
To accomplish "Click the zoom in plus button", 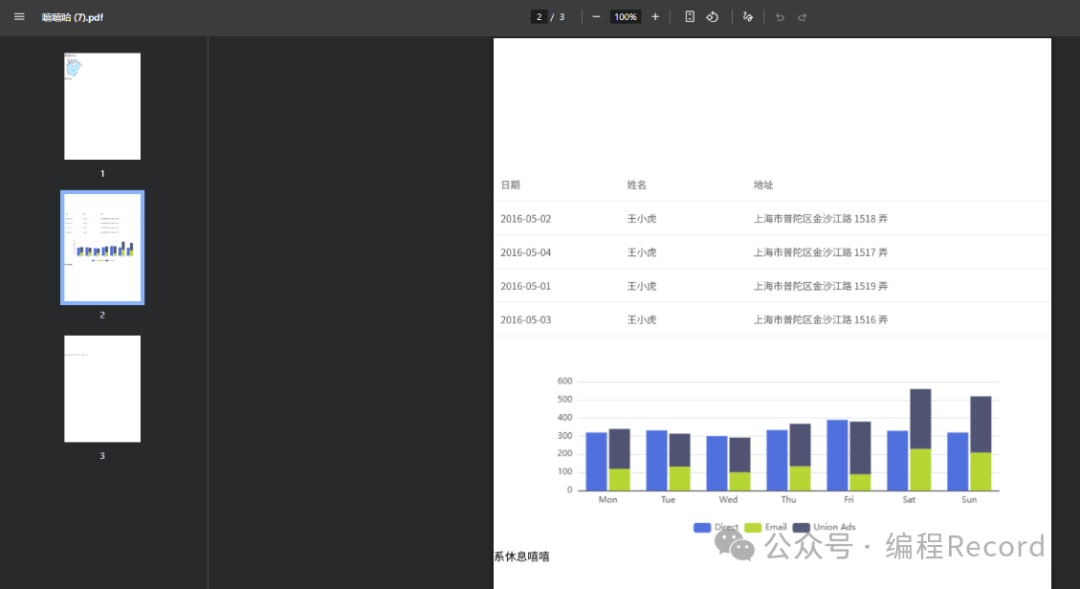I will 655,17.
